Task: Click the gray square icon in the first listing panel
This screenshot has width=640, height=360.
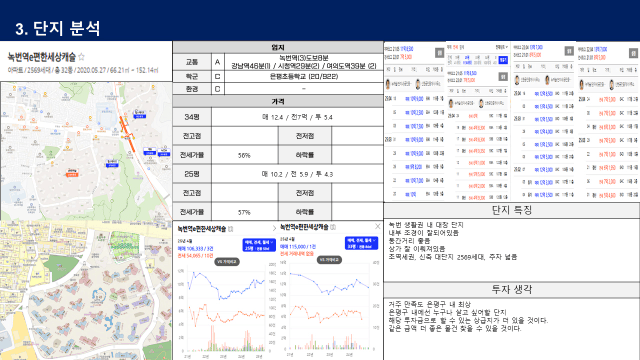Action: [x=439, y=53]
